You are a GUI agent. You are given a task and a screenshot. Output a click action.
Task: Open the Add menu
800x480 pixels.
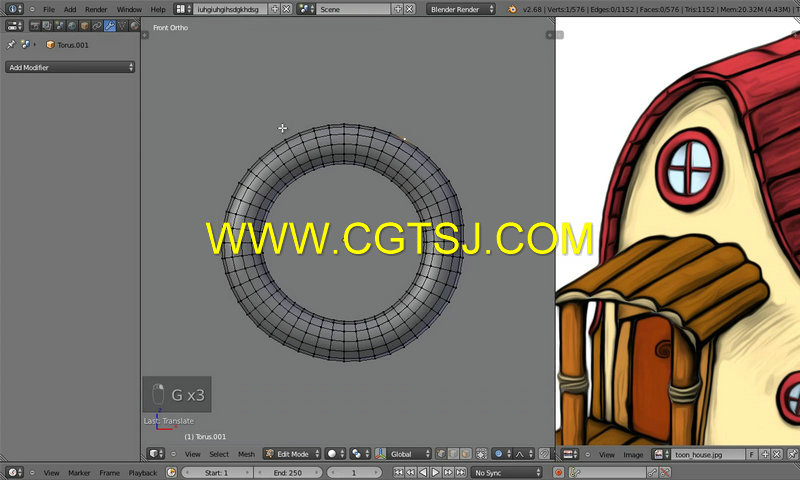pyautogui.click(x=70, y=9)
